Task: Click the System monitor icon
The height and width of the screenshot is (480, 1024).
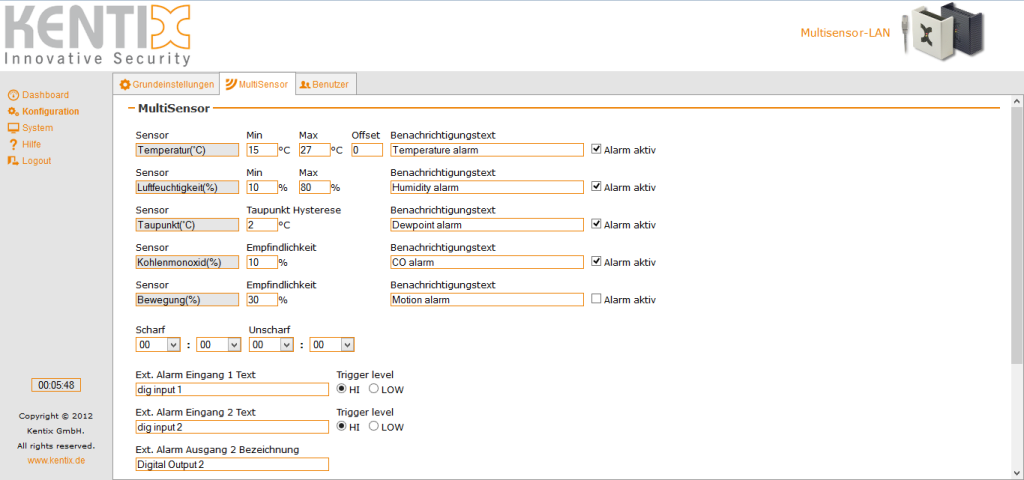Action: [13, 128]
